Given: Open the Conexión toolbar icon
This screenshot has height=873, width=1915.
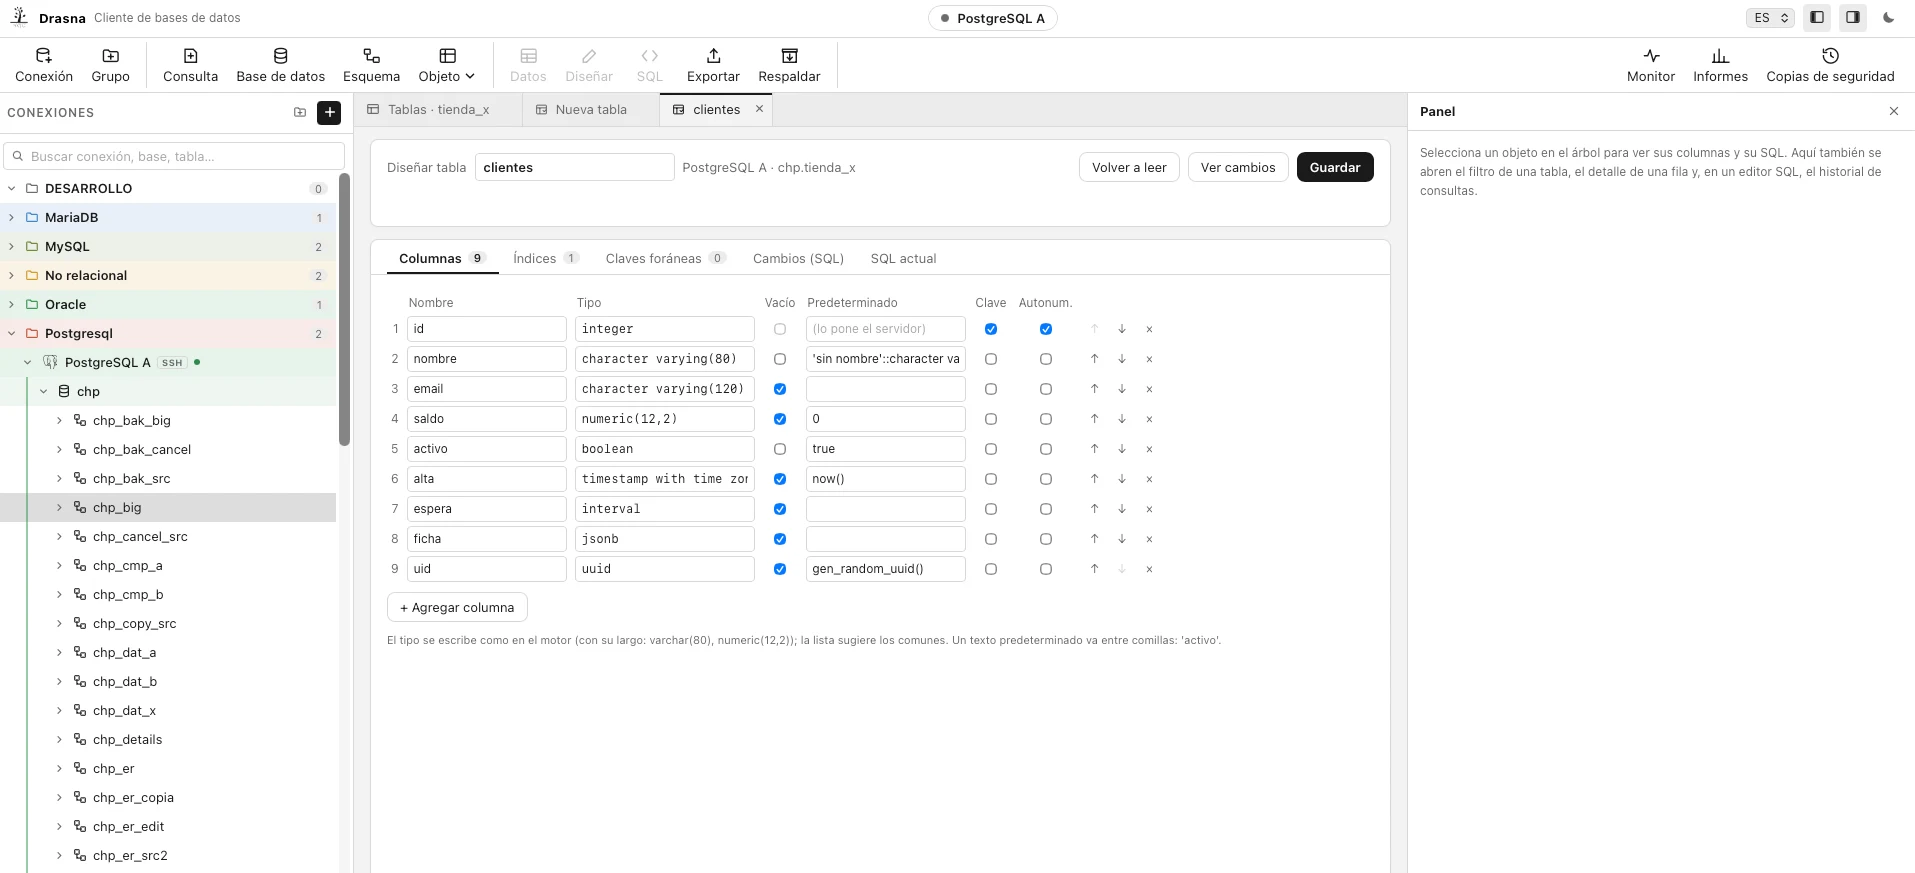Looking at the screenshot, I should click(44, 65).
